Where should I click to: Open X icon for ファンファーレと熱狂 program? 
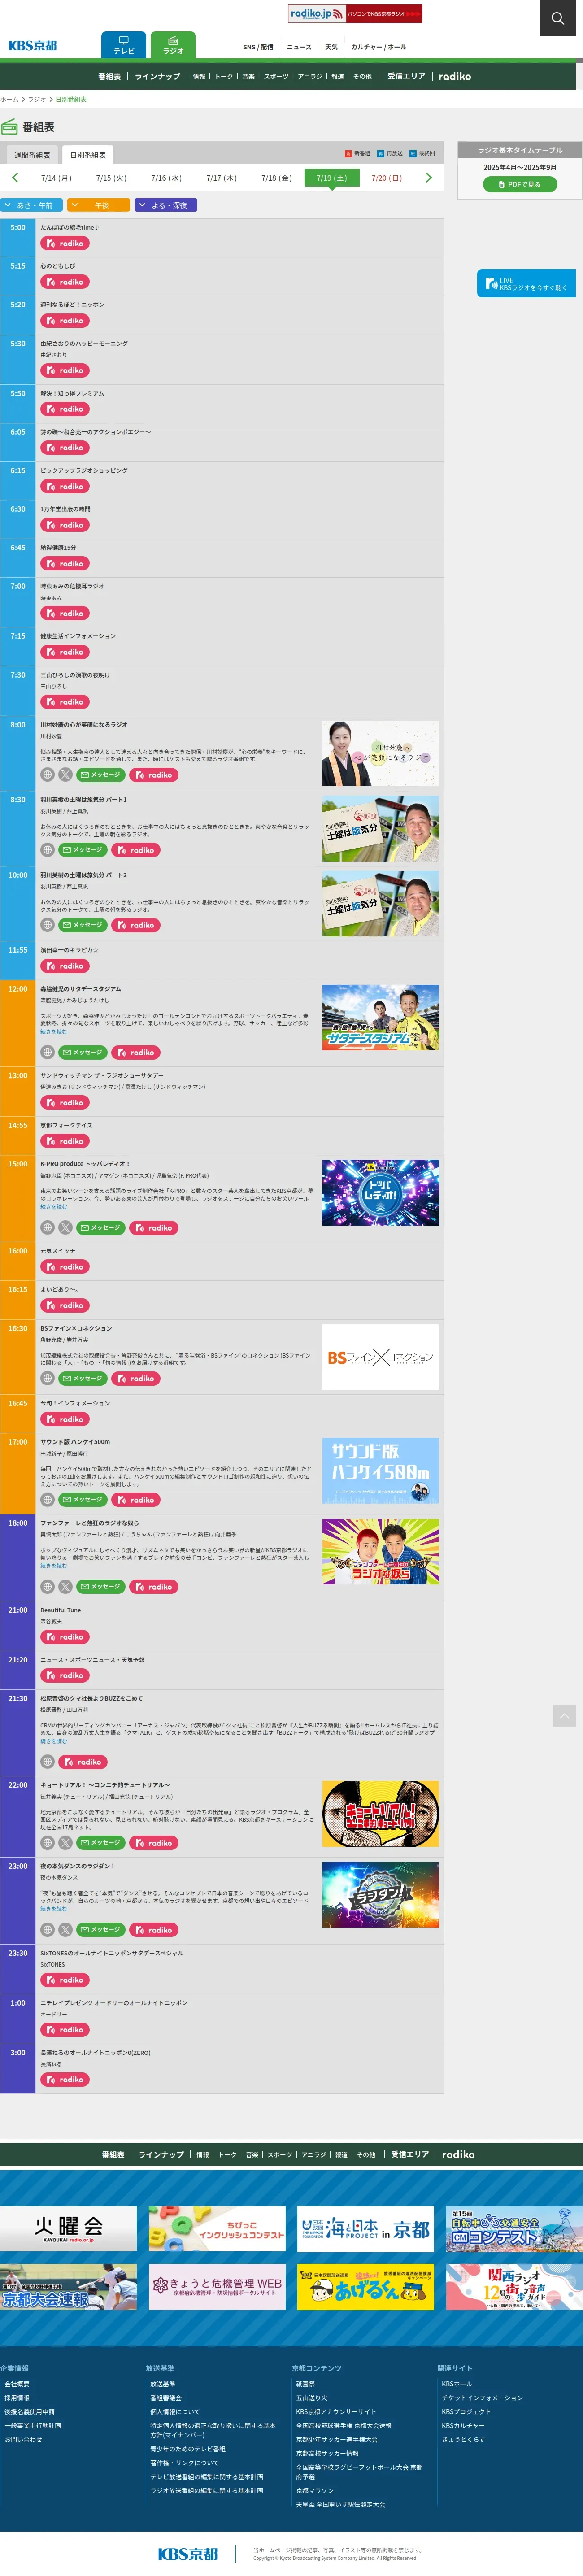65,1587
